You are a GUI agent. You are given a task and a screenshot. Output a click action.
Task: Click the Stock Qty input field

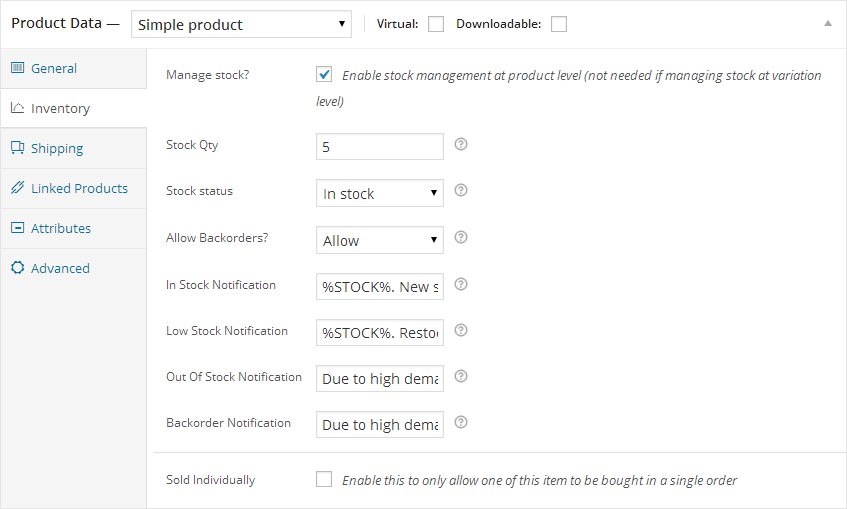point(379,147)
